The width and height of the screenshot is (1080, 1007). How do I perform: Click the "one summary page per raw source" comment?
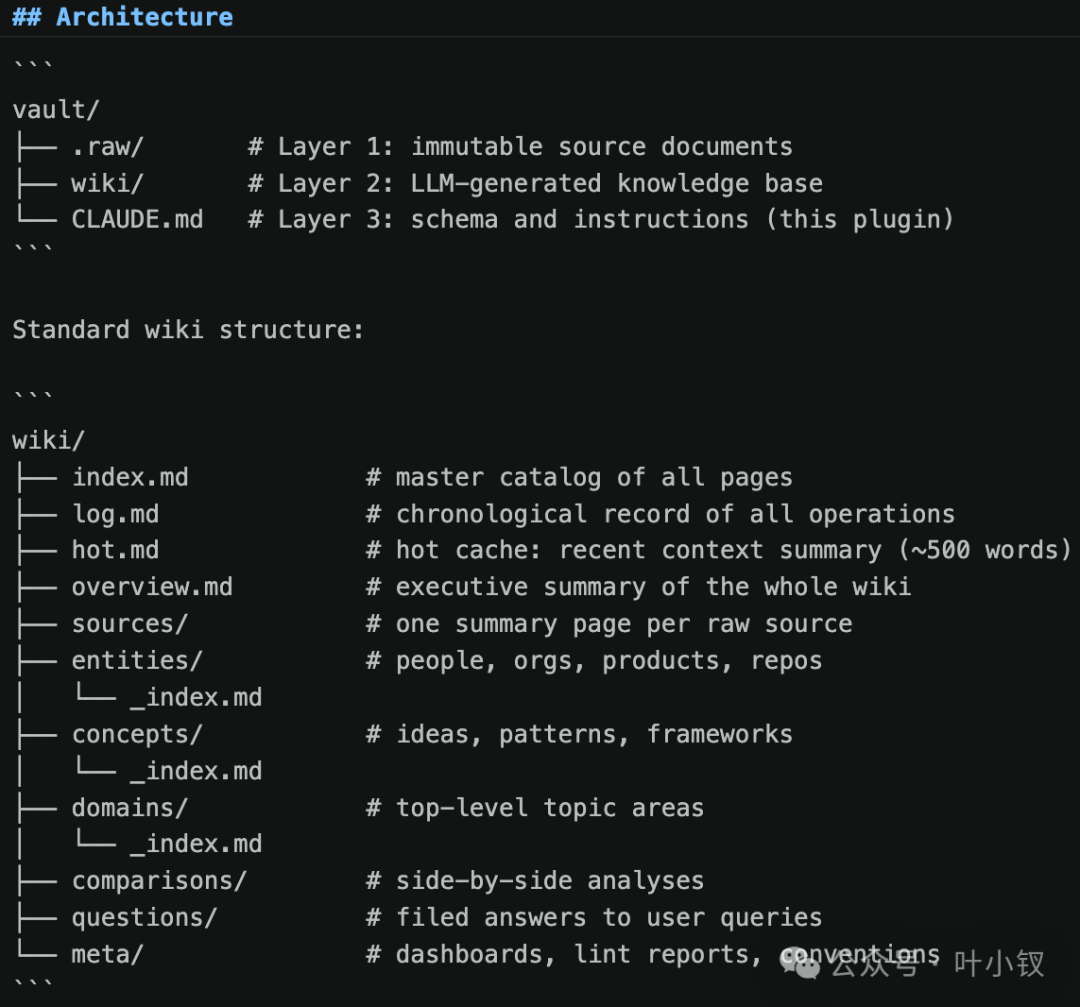tap(609, 624)
